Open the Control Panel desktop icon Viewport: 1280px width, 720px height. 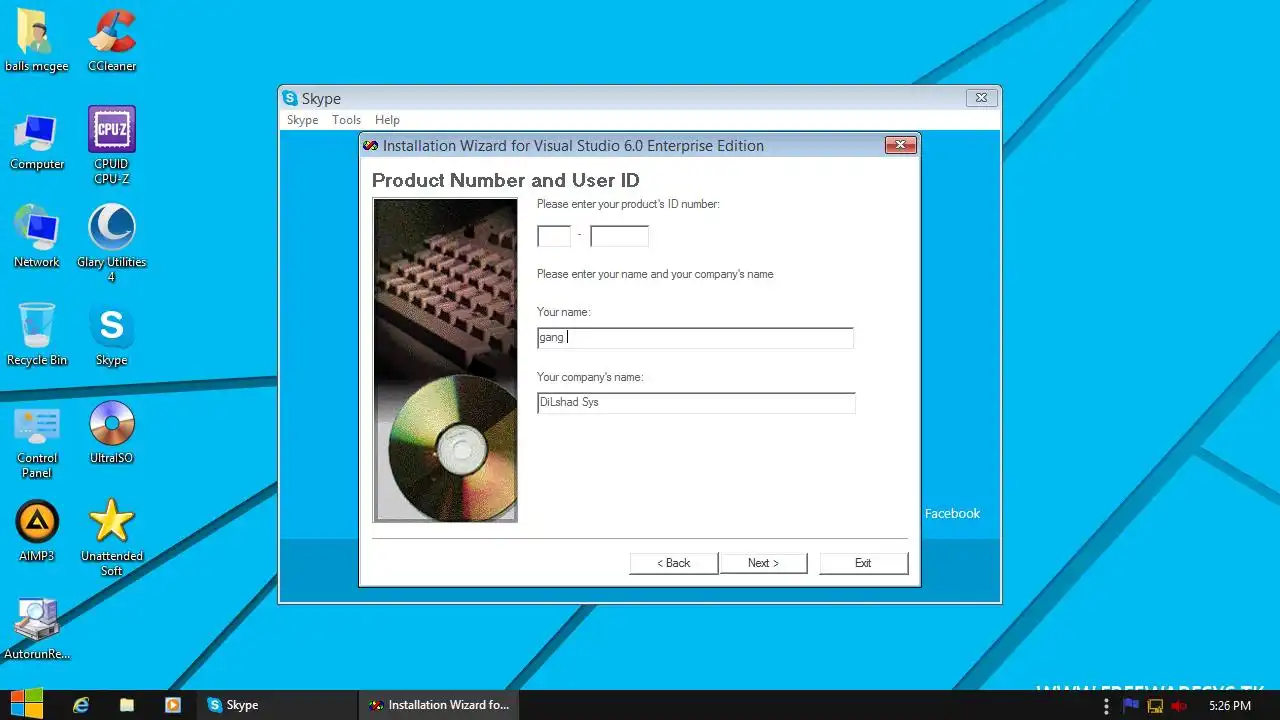[37, 440]
